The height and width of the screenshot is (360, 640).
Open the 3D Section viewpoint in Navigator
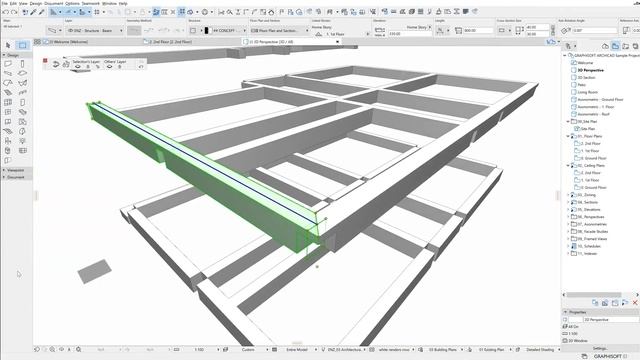point(586,78)
